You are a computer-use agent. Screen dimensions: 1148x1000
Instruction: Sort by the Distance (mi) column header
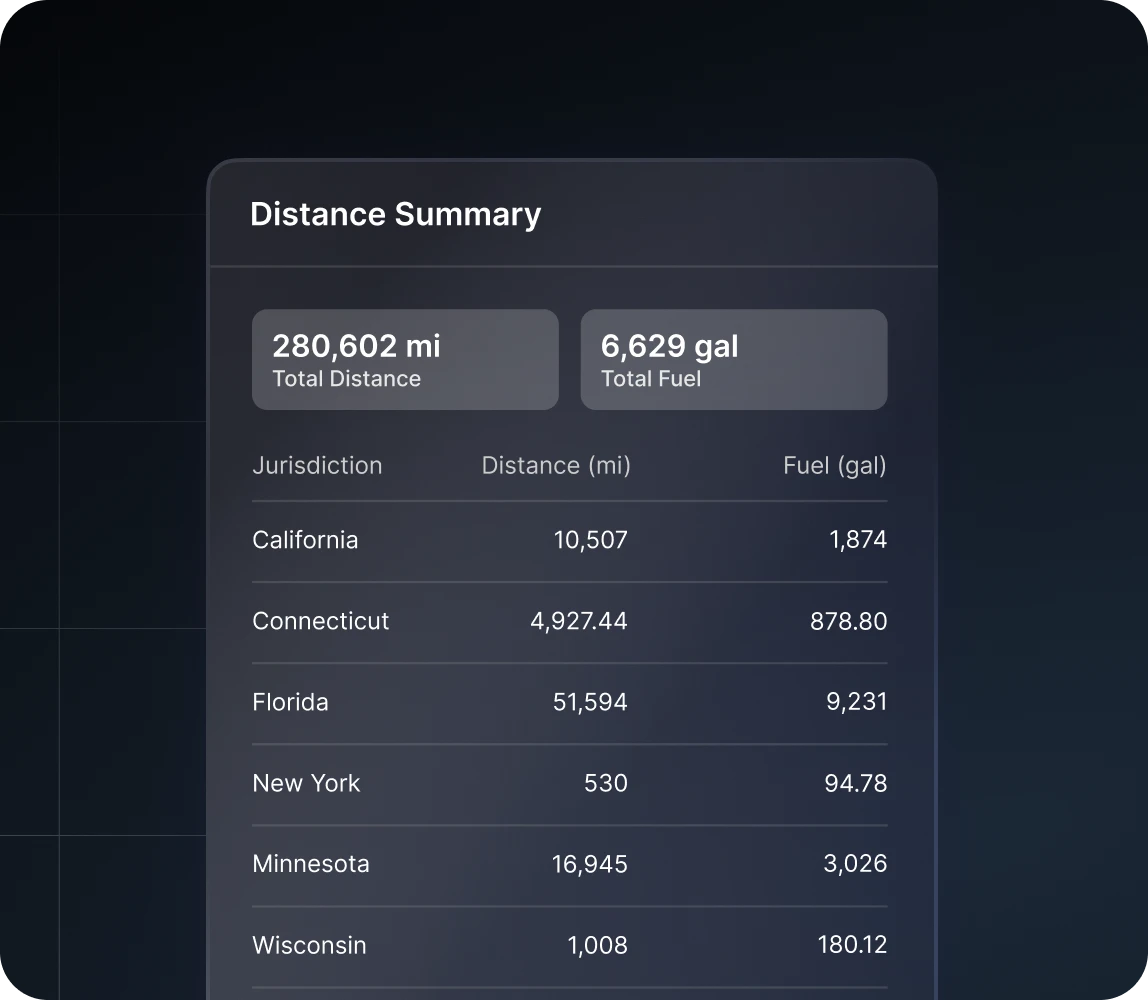(x=556, y=466)
